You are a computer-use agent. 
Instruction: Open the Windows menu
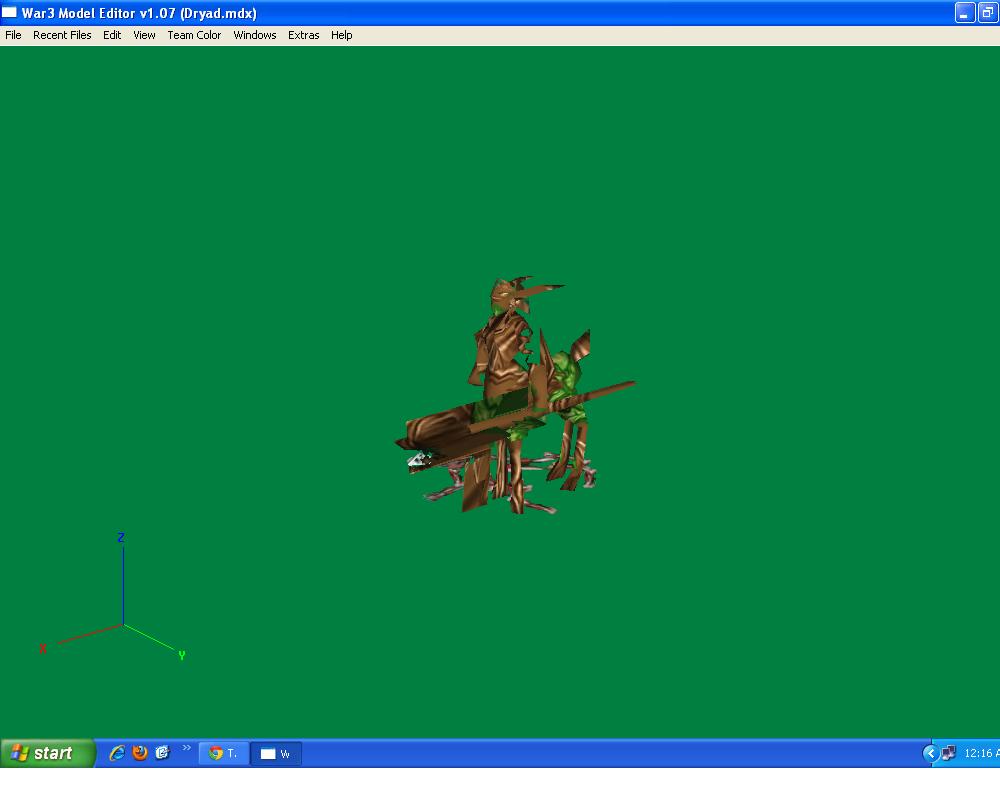[254, 35]
